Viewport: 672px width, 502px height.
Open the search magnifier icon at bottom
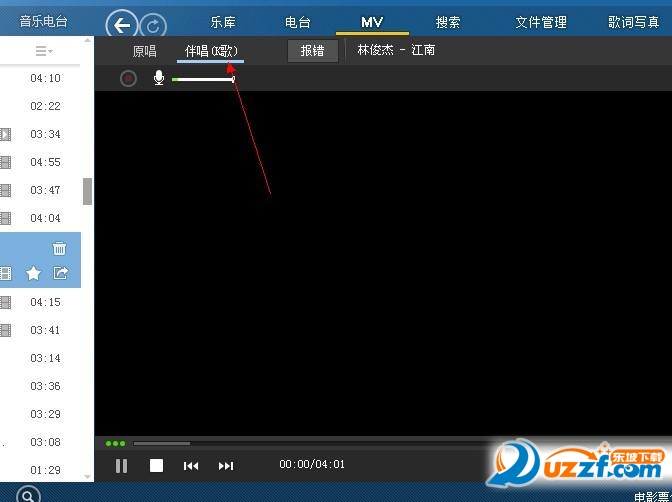[28, 495]
